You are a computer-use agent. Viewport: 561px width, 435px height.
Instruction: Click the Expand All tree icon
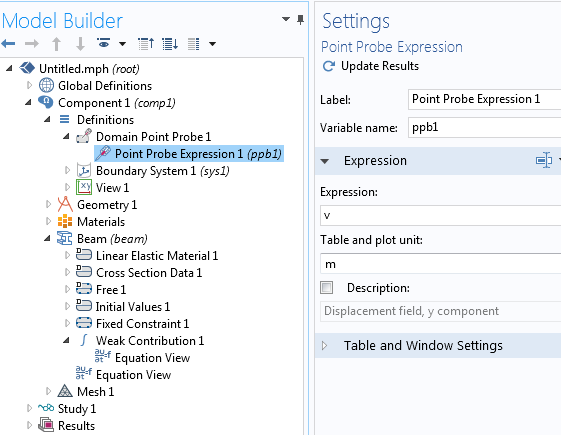[170, 44]
